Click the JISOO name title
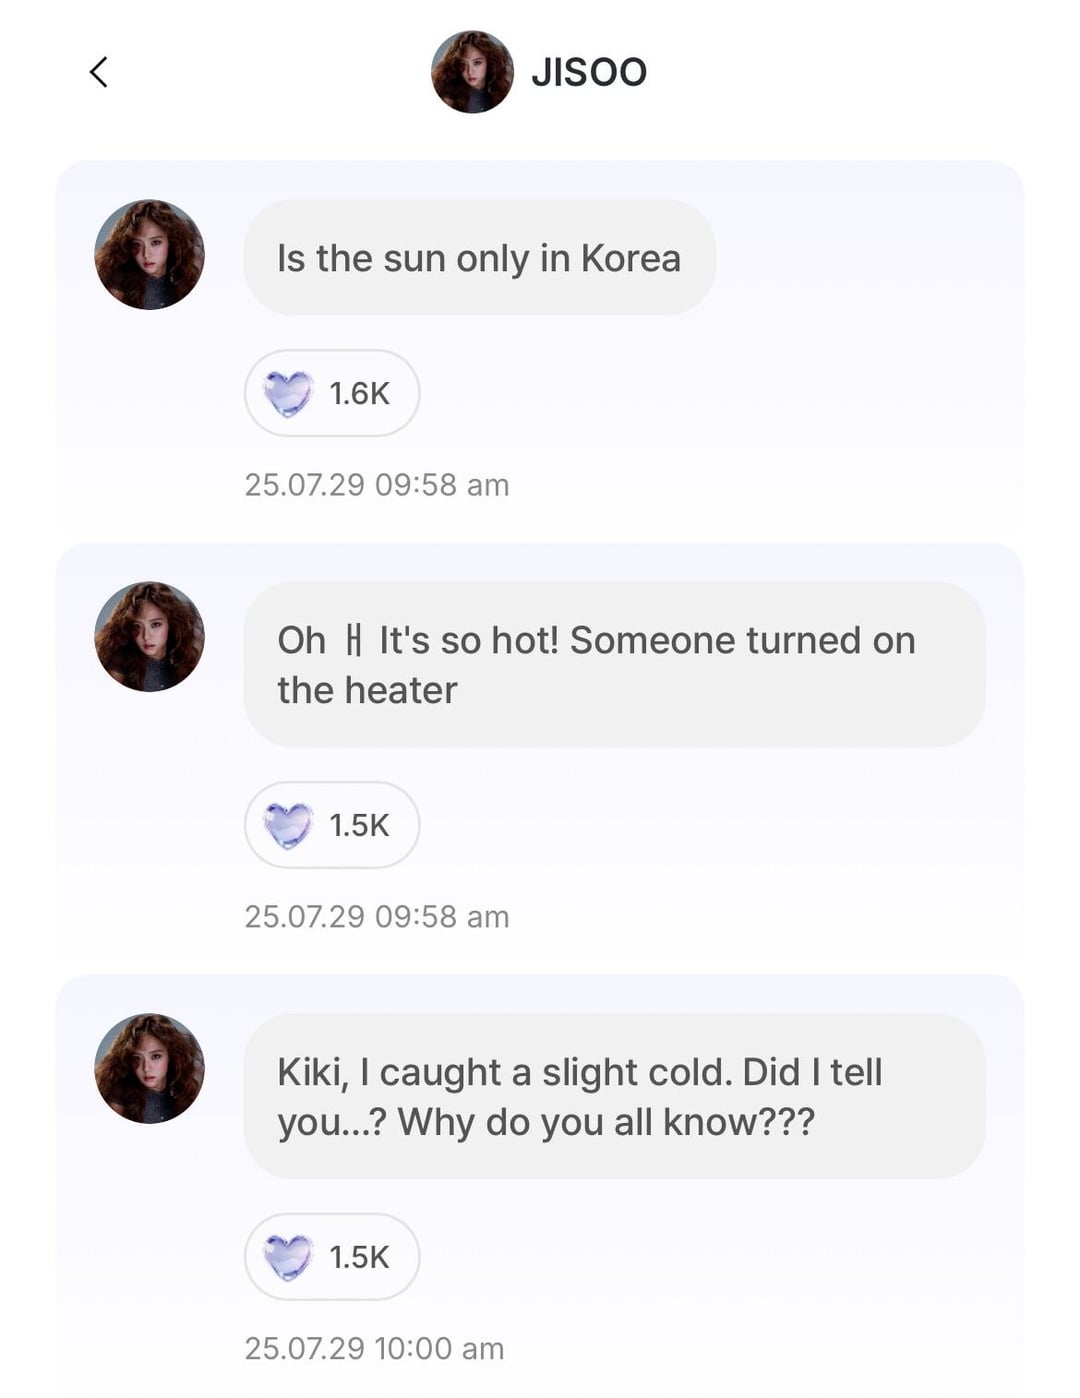1080x1398 pixels. [589, 72]
